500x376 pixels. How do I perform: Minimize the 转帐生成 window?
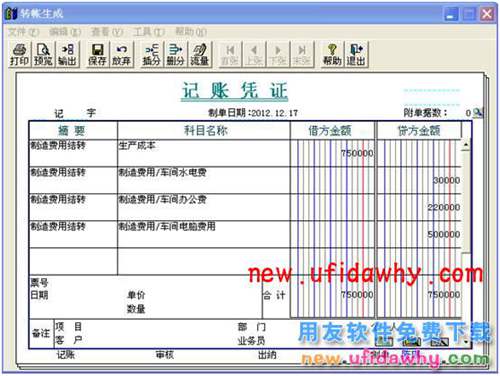point(451,14)
